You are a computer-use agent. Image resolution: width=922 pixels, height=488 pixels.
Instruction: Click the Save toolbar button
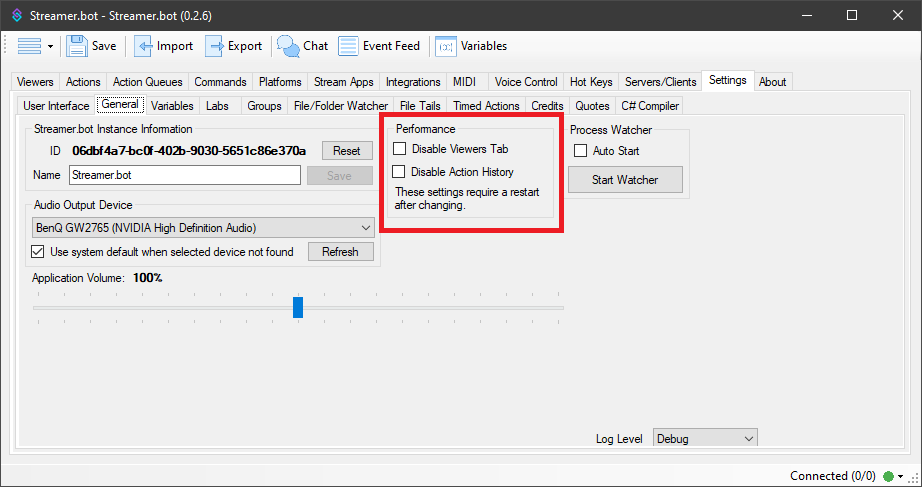click(91, 46)
